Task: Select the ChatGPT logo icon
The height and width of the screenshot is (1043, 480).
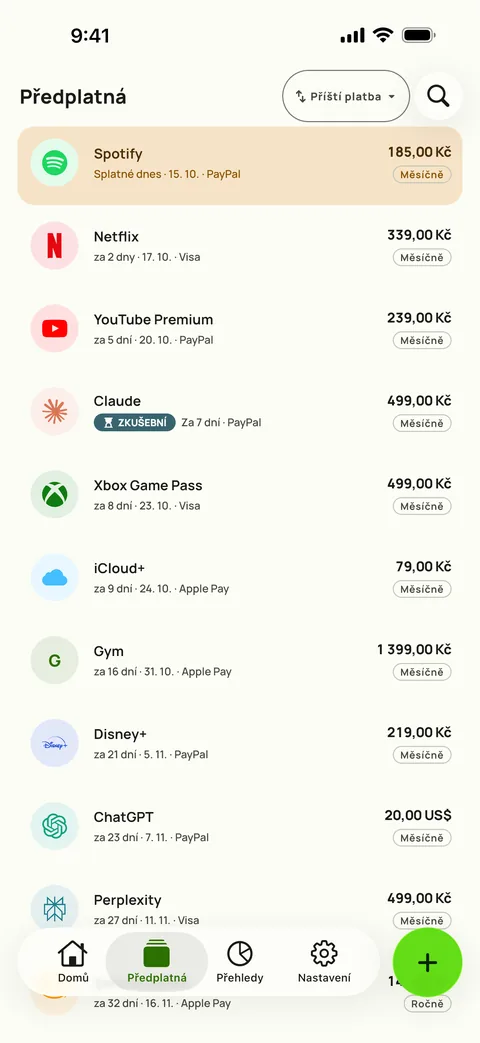Action: [x=55, y=826]
